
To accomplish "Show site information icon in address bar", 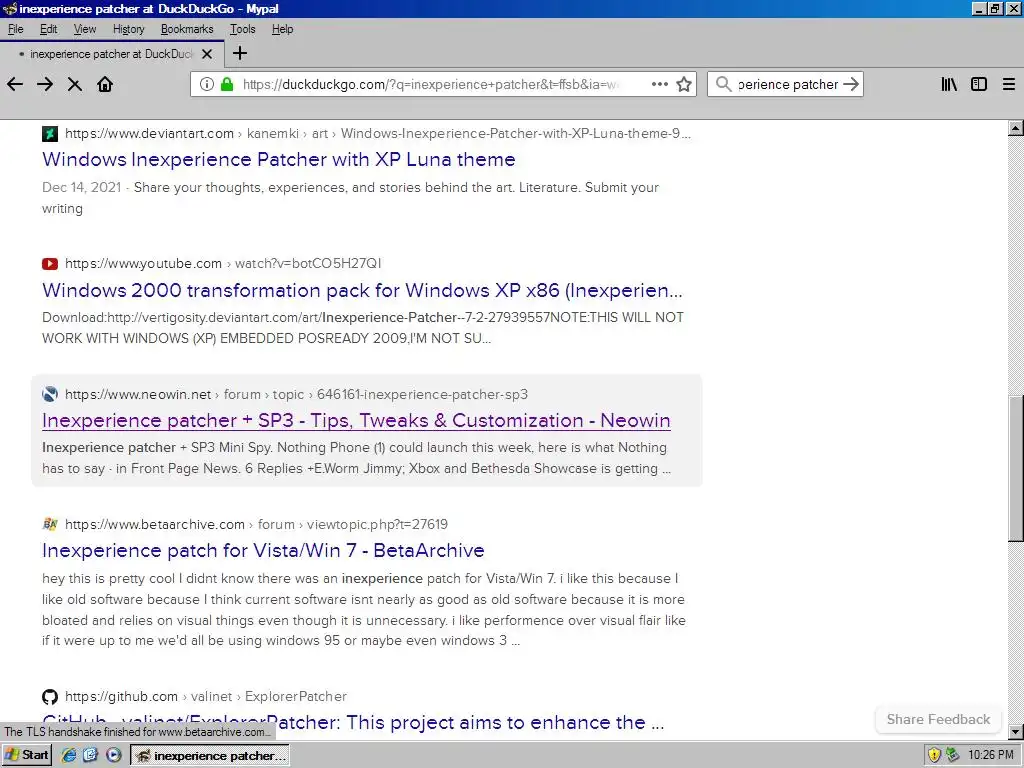I will coord(206,84).
